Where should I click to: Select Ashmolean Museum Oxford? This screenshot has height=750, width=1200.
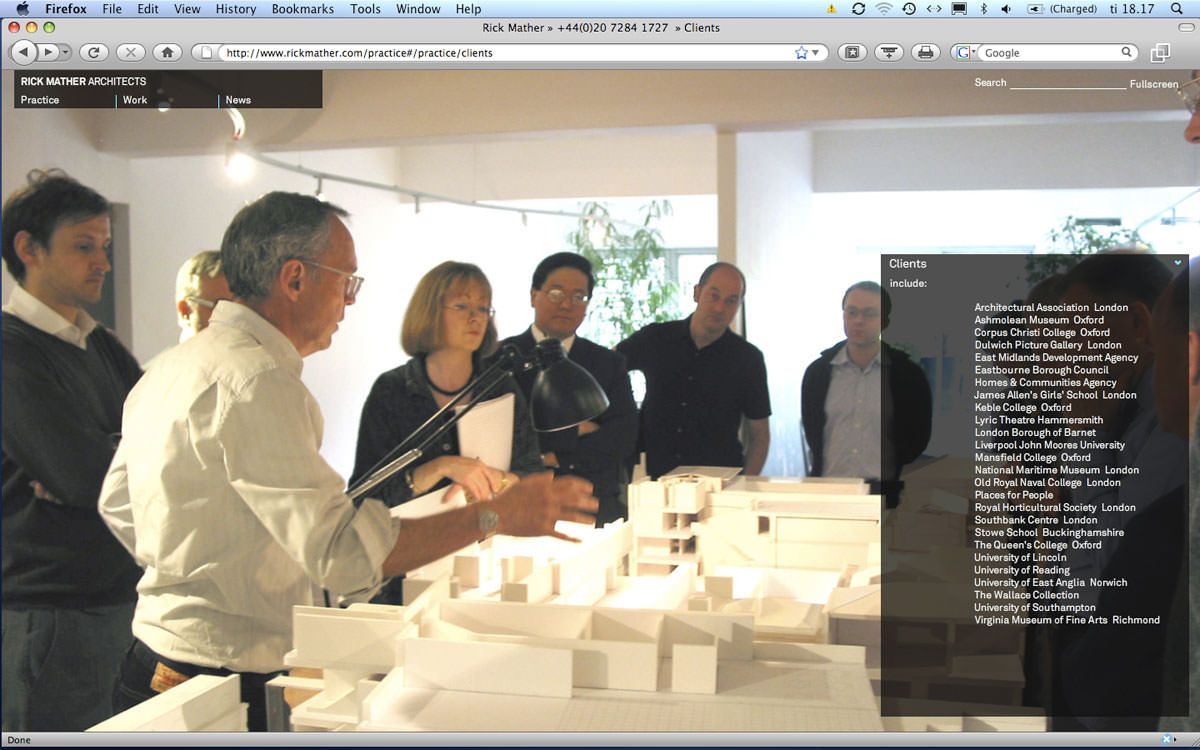pos(1039,320)
